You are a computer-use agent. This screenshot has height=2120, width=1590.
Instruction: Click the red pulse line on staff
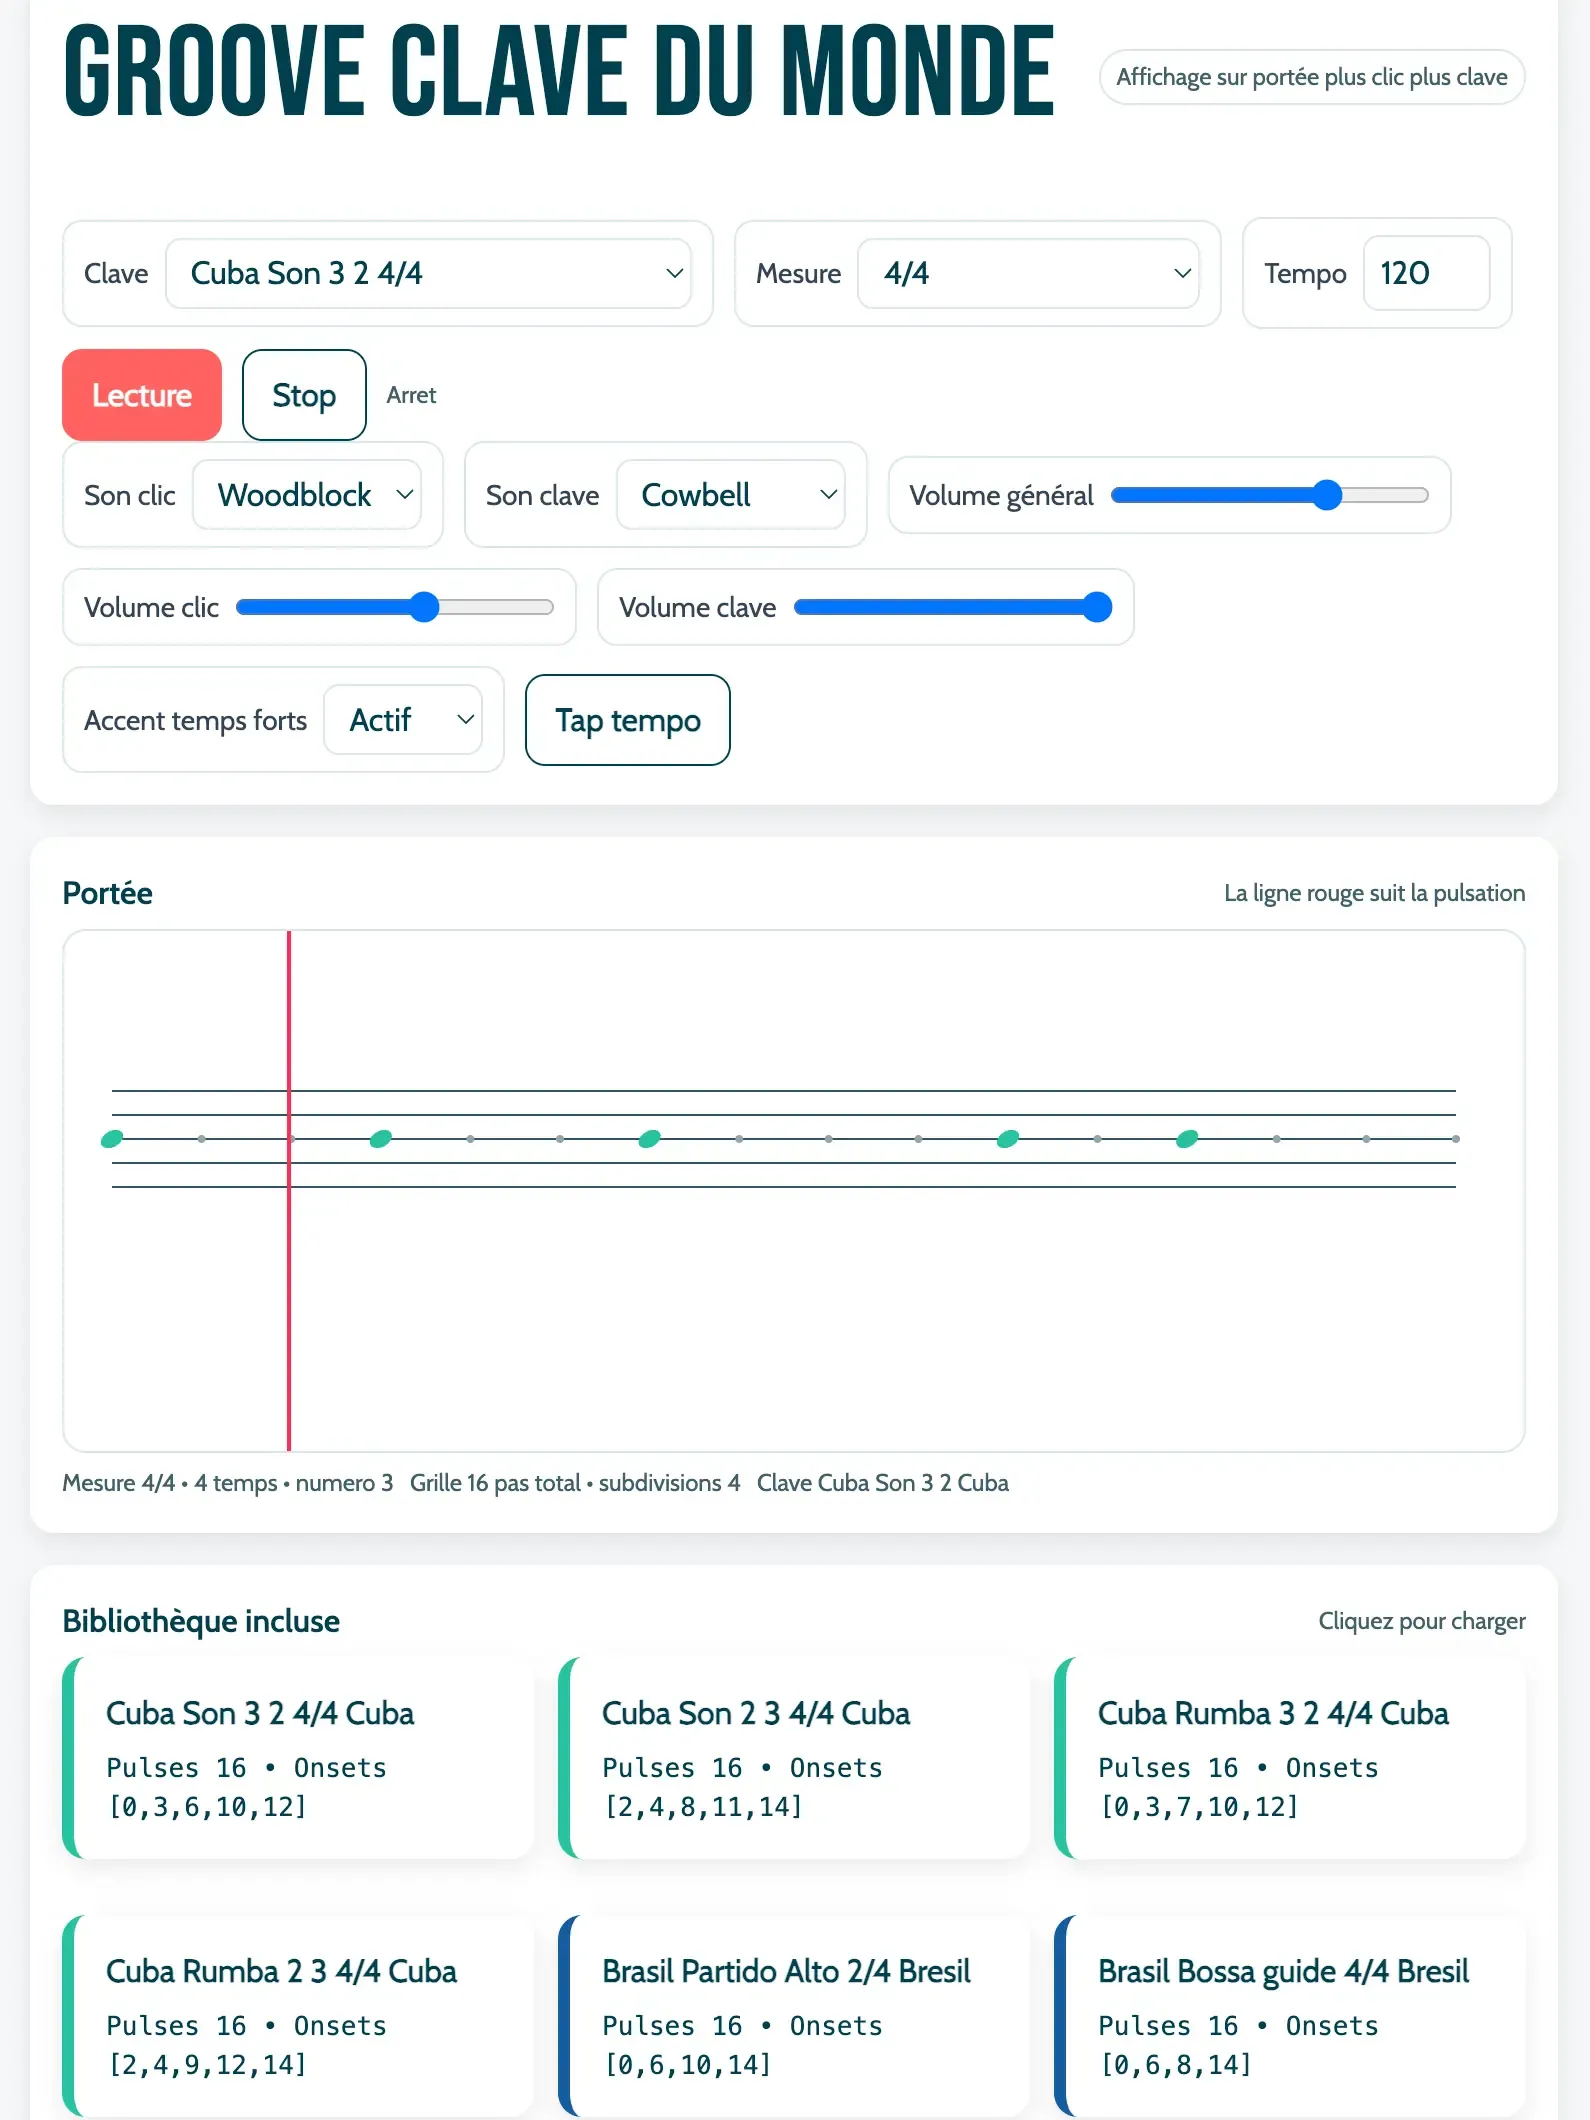pos(289,1300)
